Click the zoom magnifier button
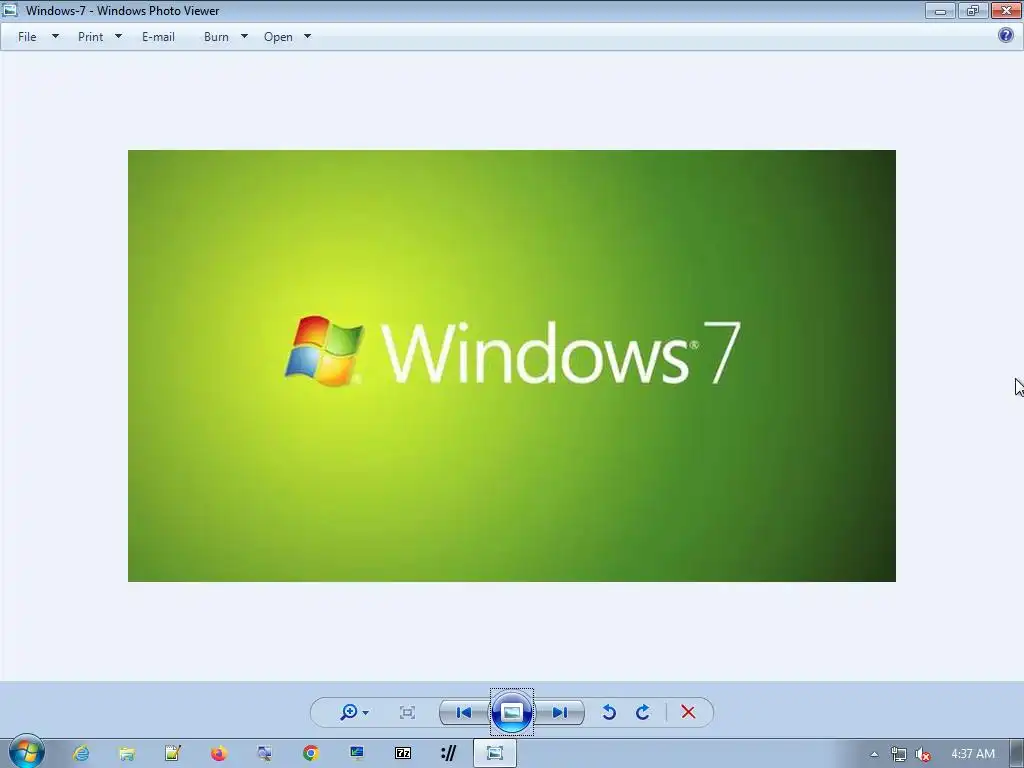Screen dimensions: 1024x768 349,712
